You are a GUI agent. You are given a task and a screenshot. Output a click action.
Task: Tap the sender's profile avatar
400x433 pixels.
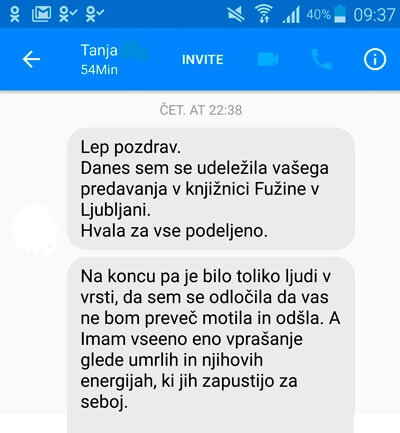point(35,229)
